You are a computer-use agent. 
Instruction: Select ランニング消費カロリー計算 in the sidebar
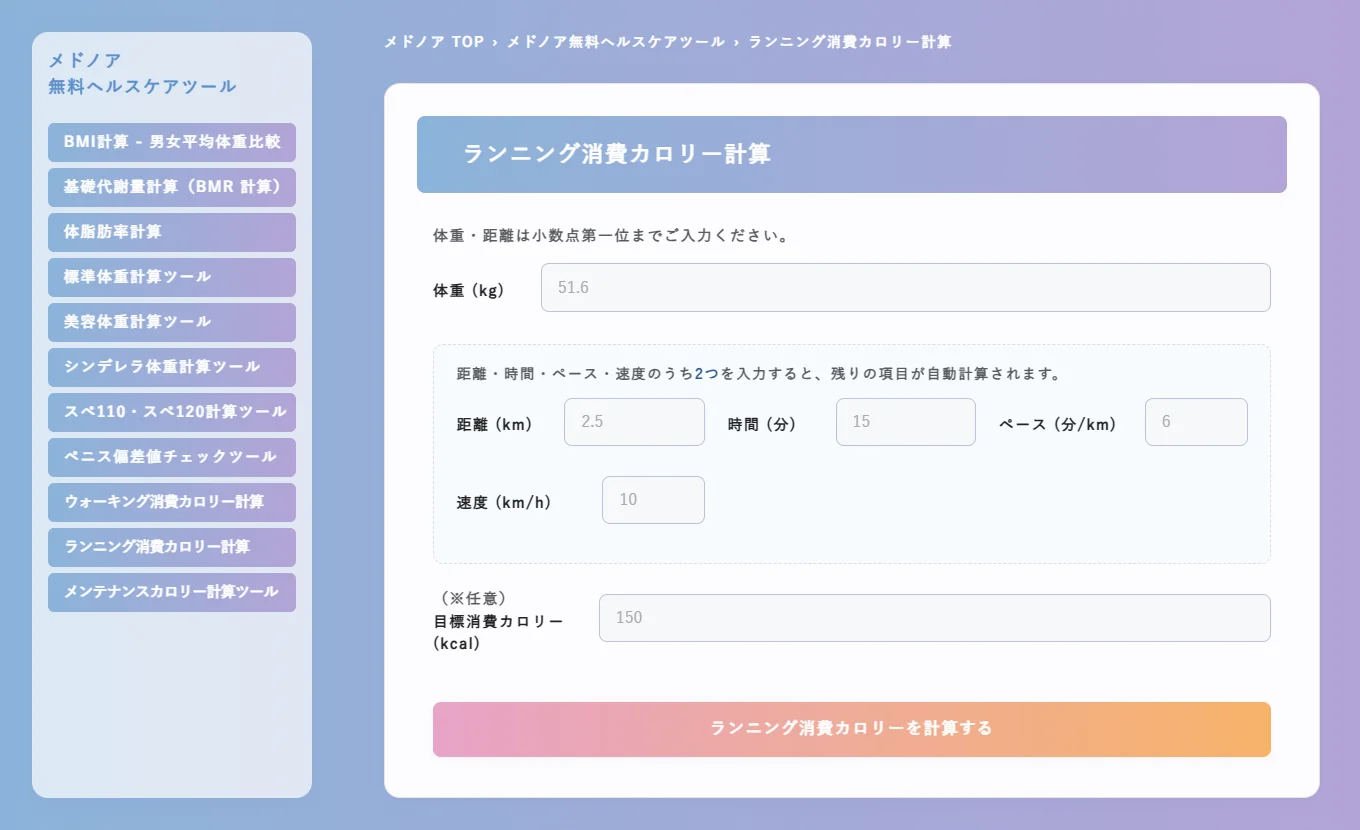[171, 547]
